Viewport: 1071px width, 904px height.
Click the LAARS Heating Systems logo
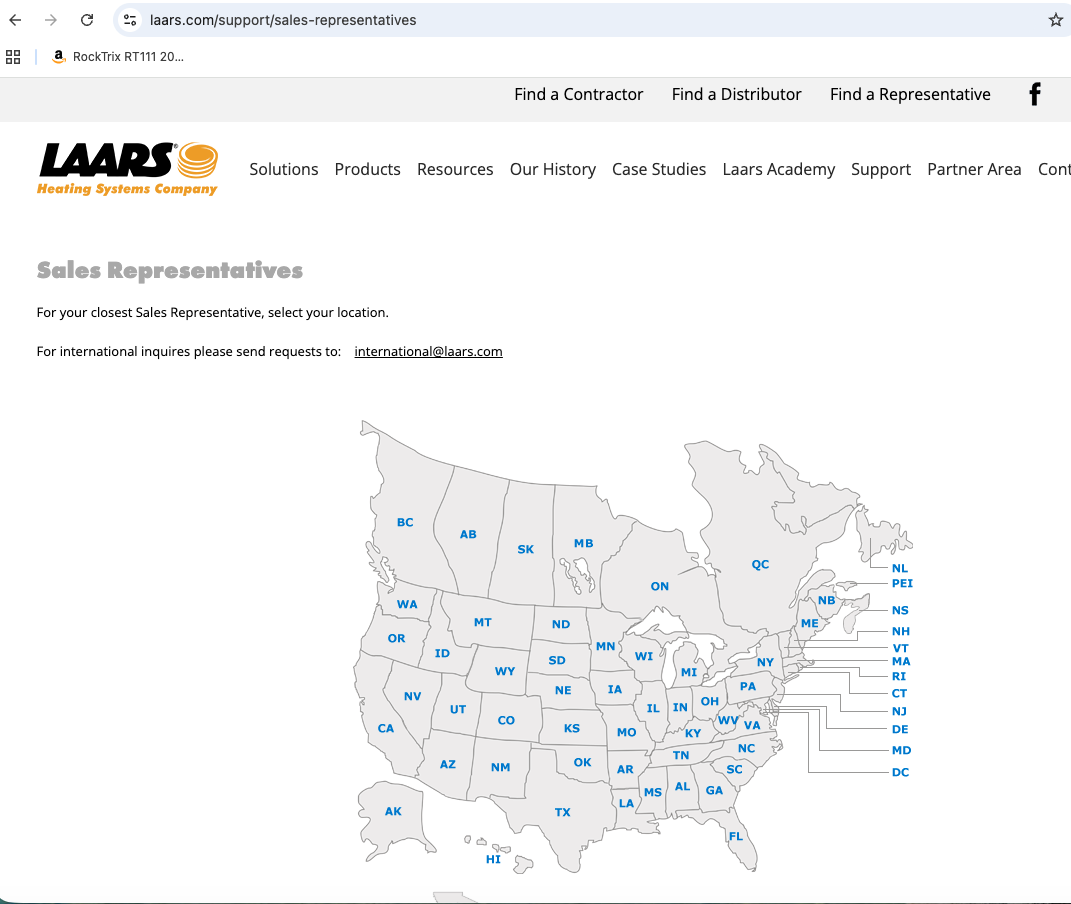click(x=128, y=169)
